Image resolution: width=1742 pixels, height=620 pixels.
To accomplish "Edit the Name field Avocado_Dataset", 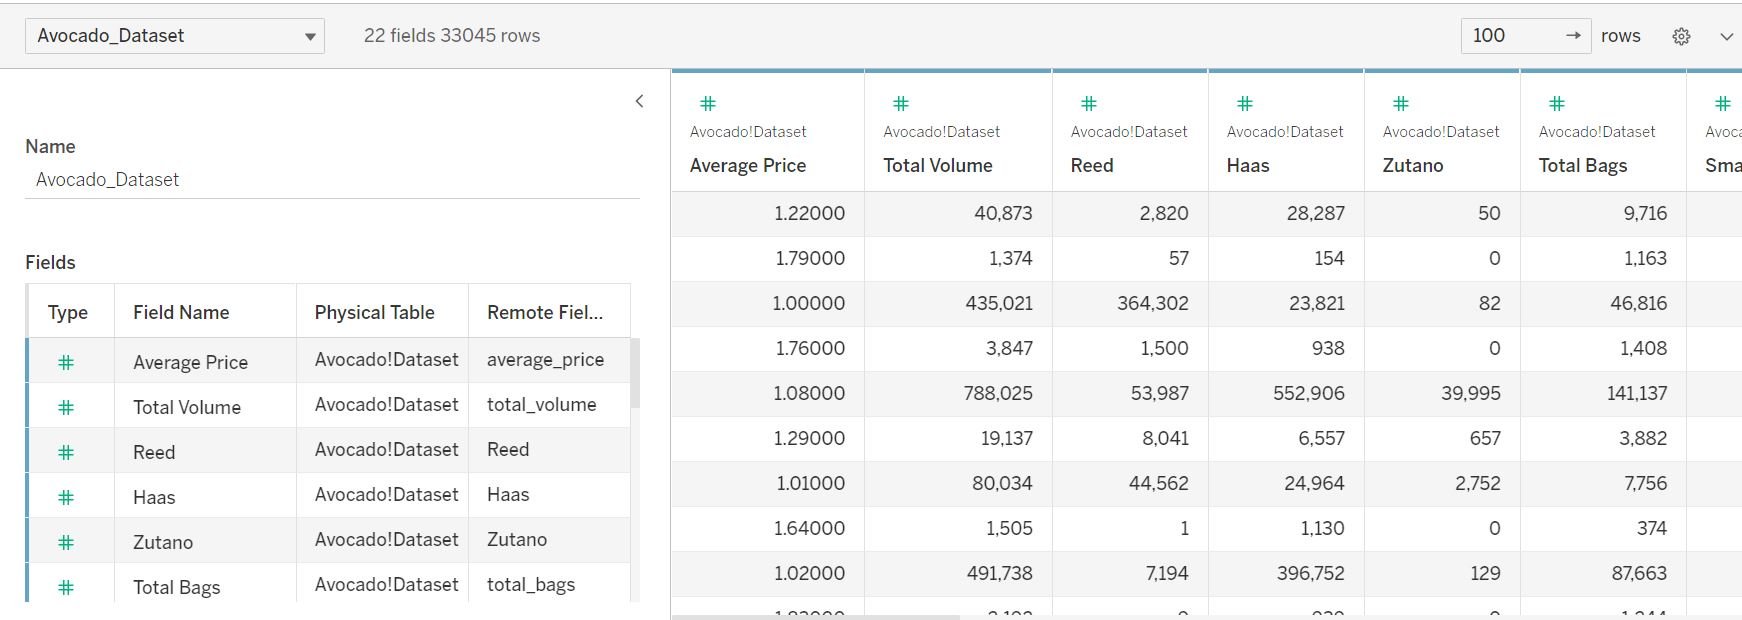I will coord(330,180).
